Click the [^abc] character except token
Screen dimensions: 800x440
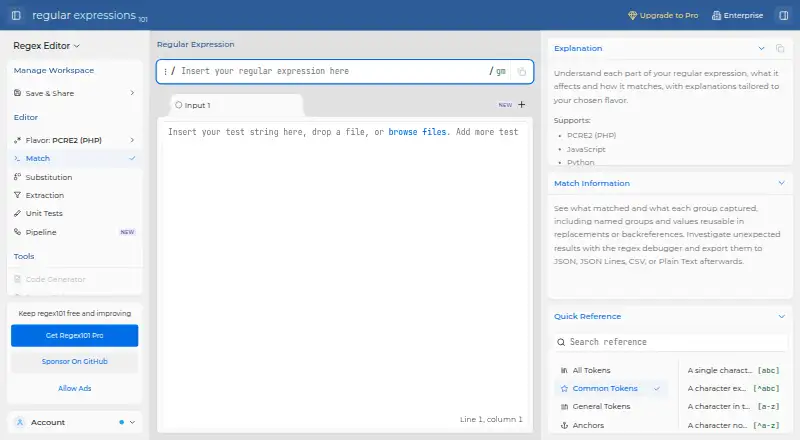point(733,388)
